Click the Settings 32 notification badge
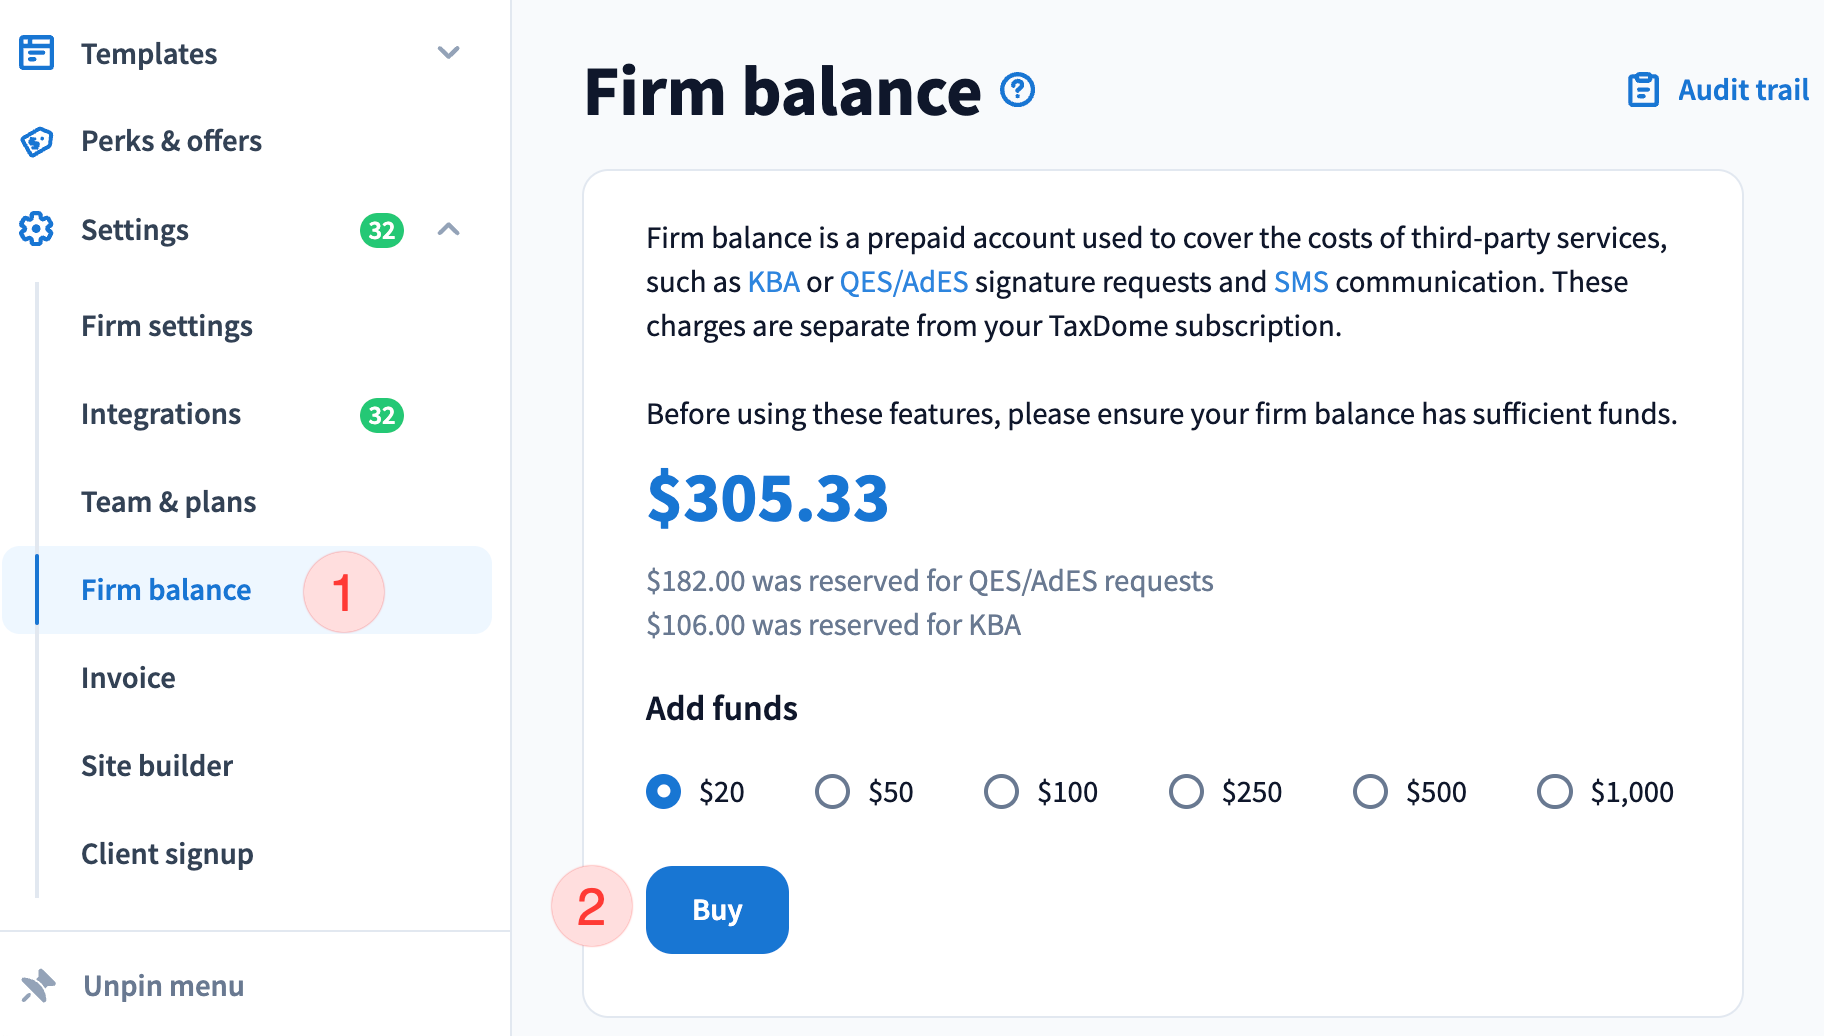The width and height of the screenshot is (1824, 1036). tap(381, 230)
